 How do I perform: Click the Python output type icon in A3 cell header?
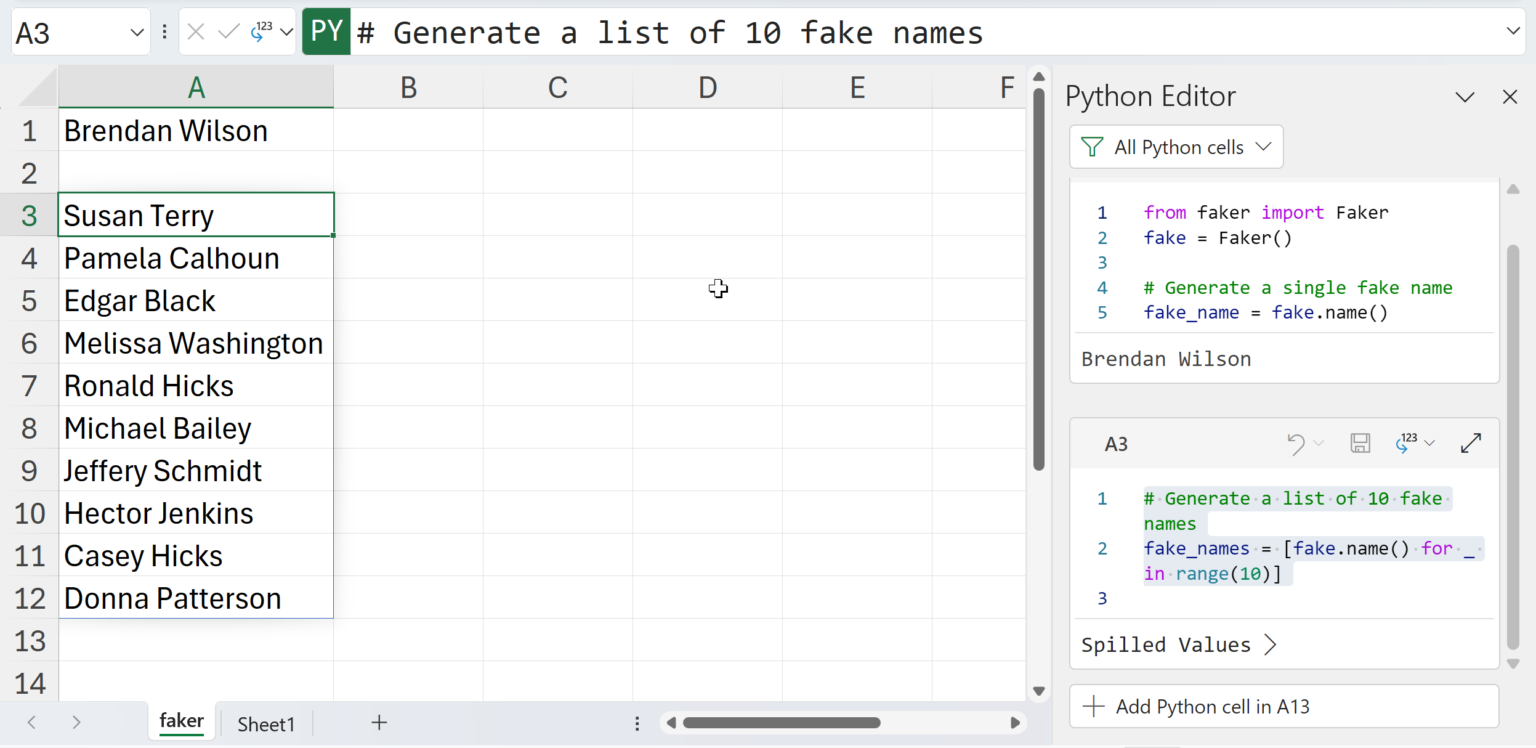pyautogui.click(x=1408, y=444)
